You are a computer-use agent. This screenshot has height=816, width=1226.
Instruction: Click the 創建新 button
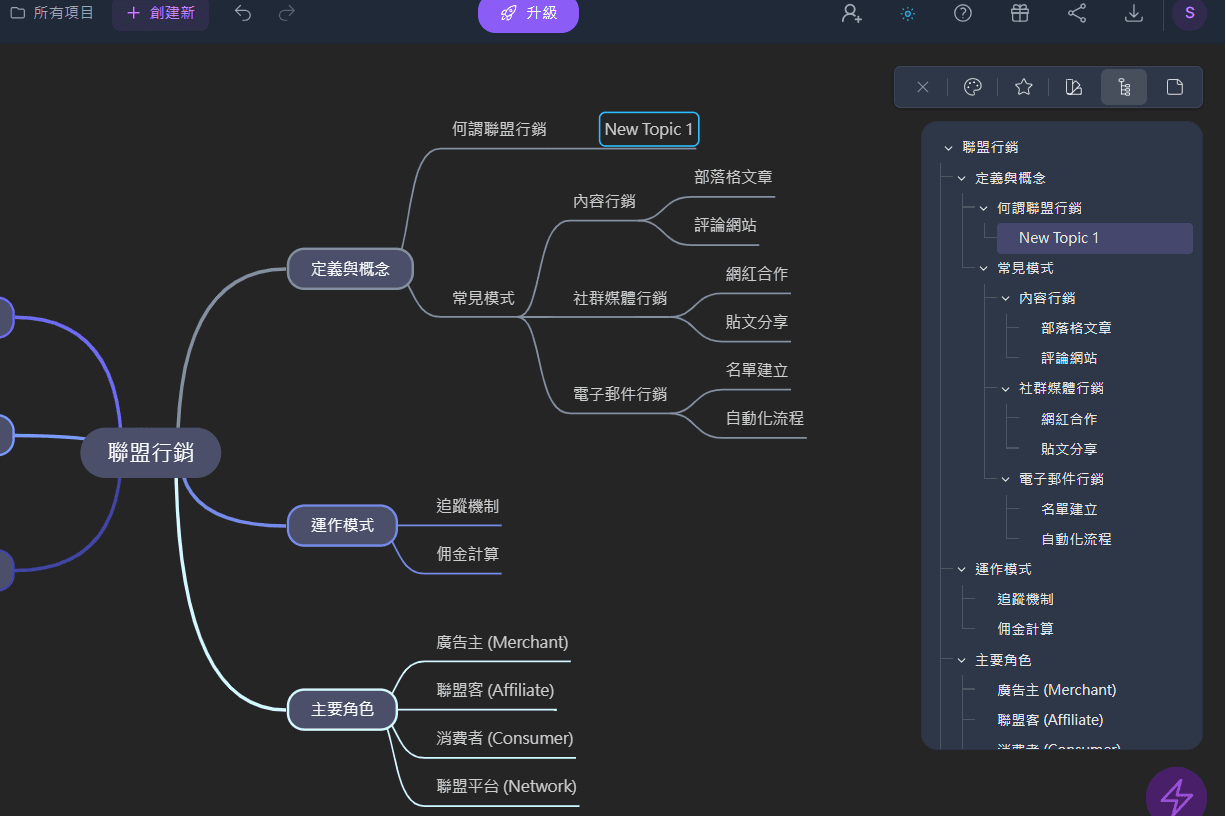click(160, 14)
